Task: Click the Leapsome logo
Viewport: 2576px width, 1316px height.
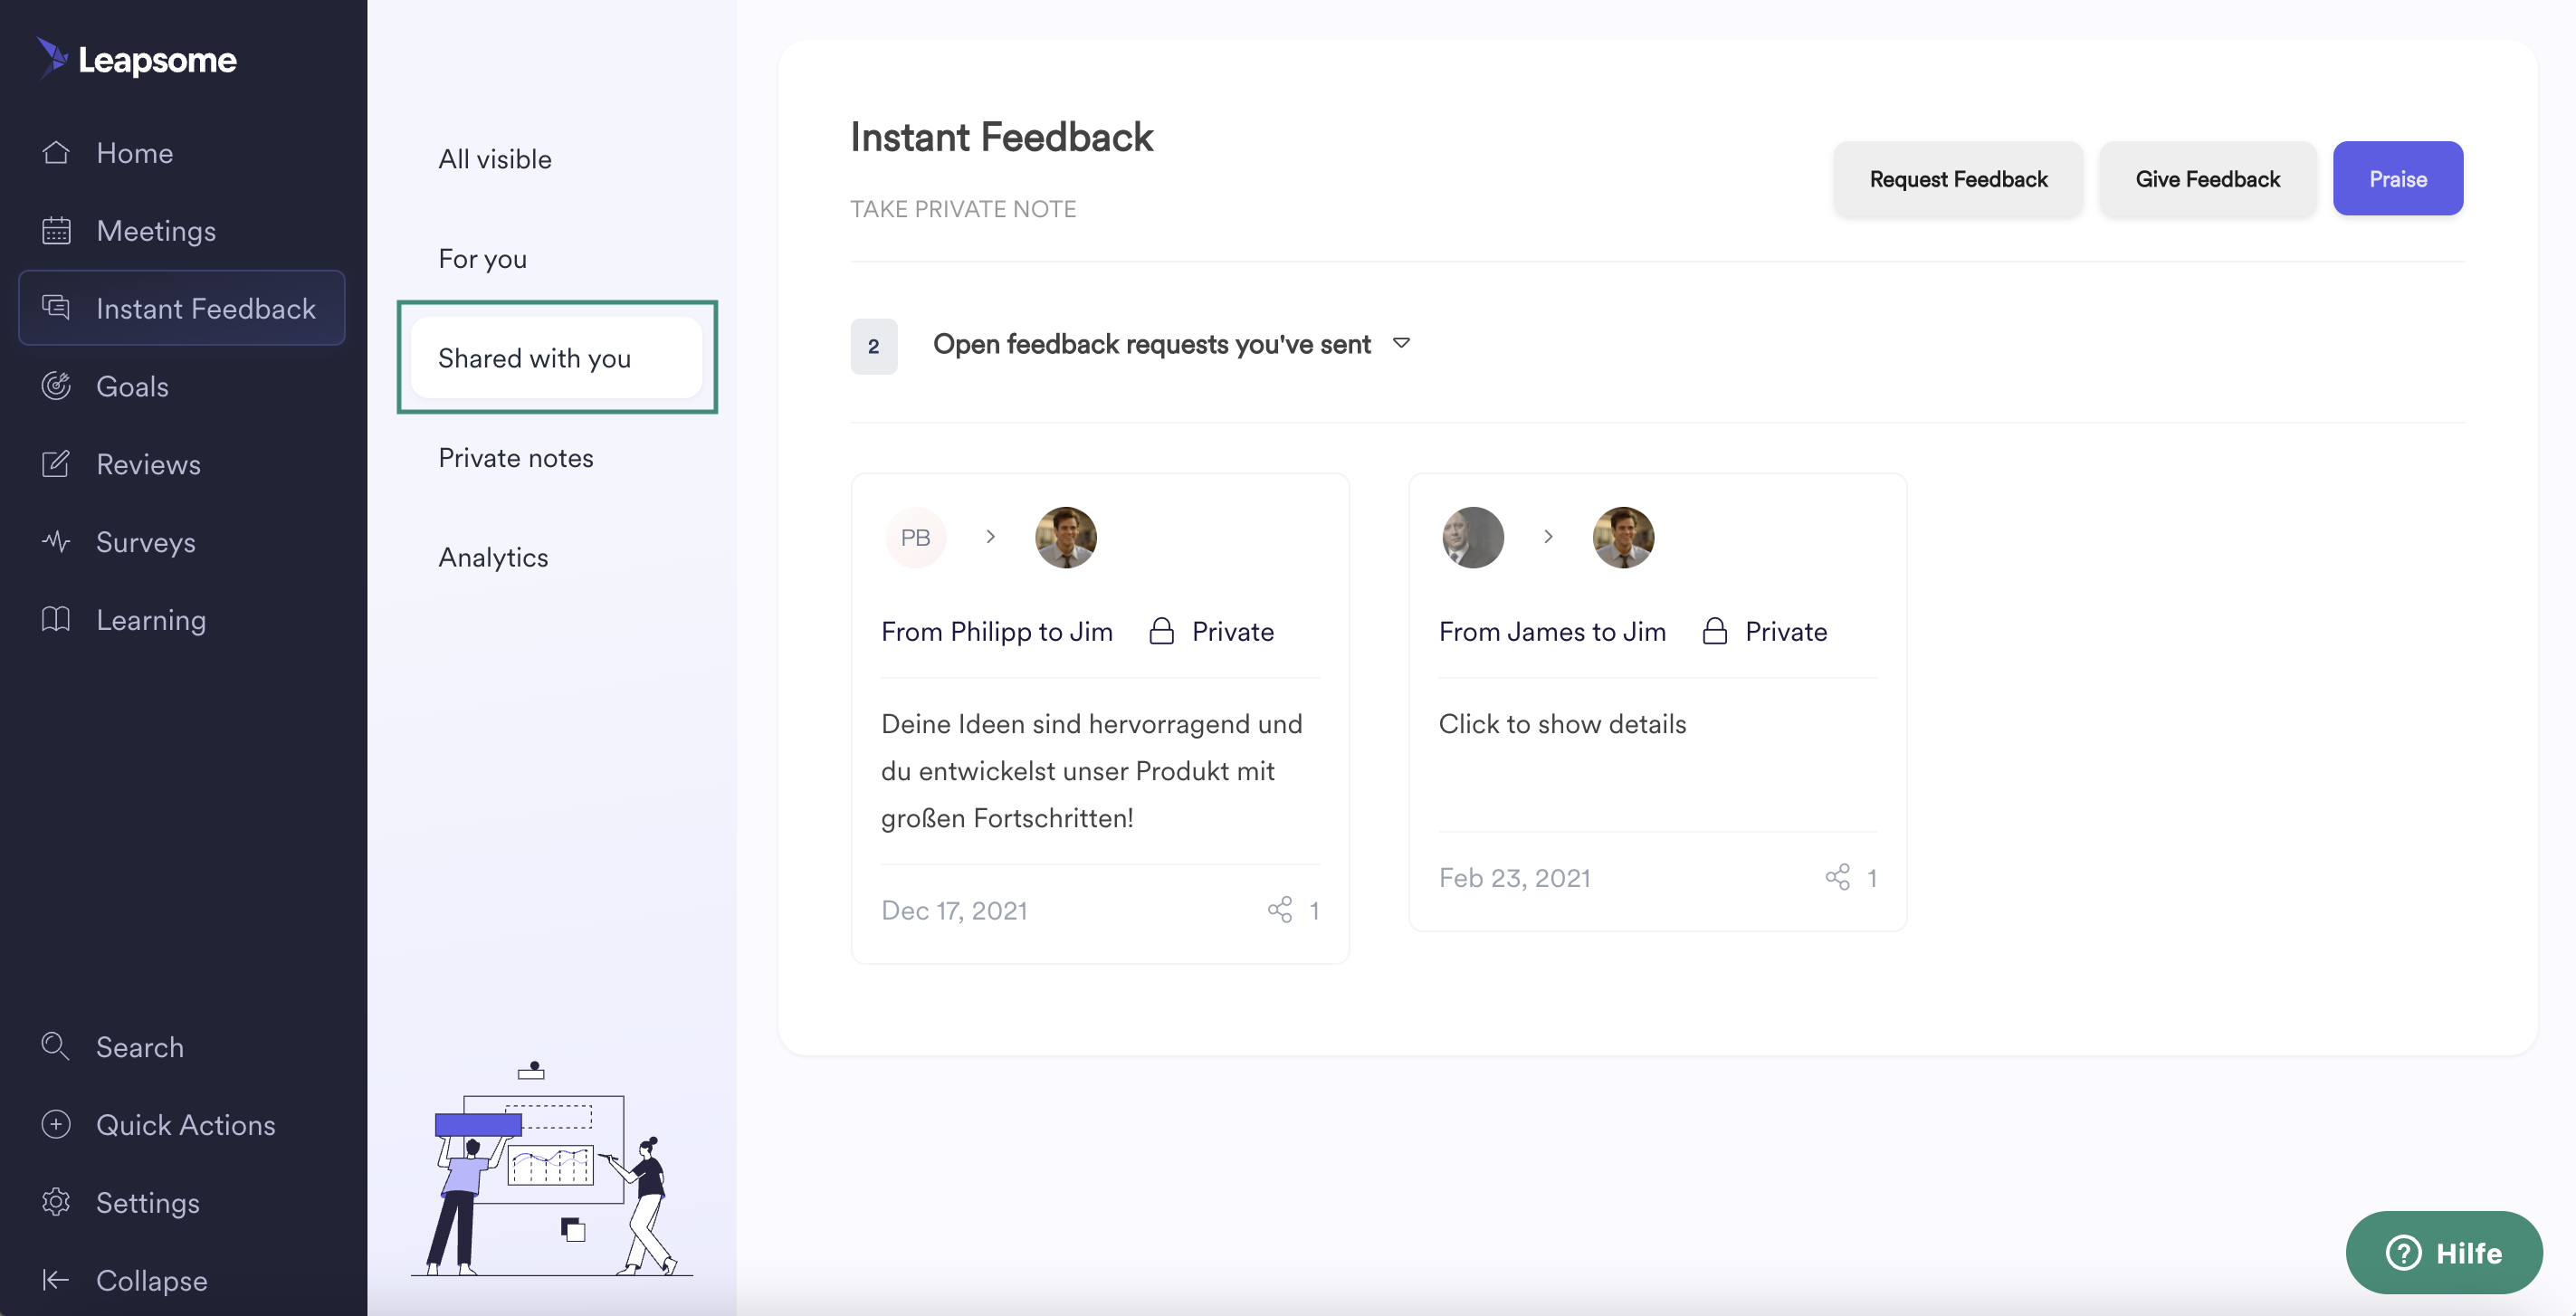Action: click(x=137, y=59)
